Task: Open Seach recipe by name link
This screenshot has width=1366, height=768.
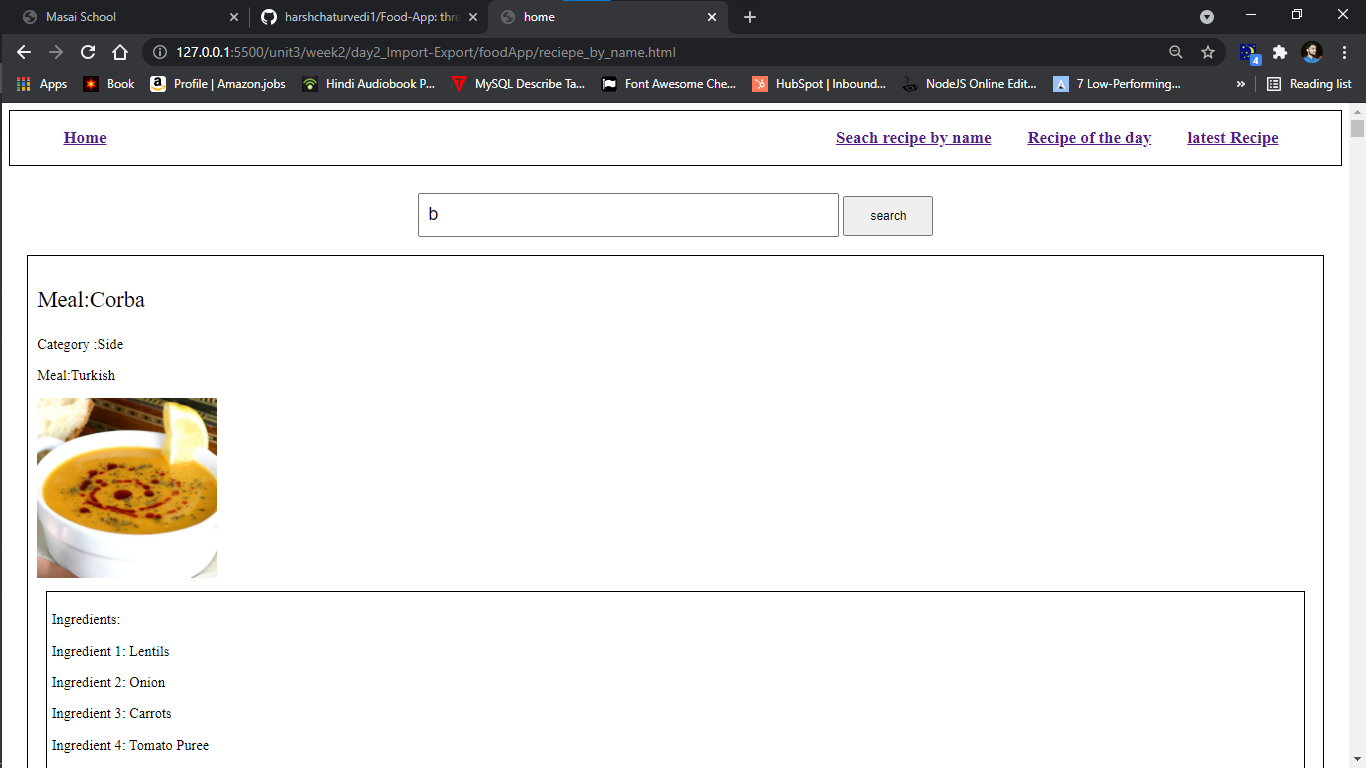Action: (x=914, y=138)
